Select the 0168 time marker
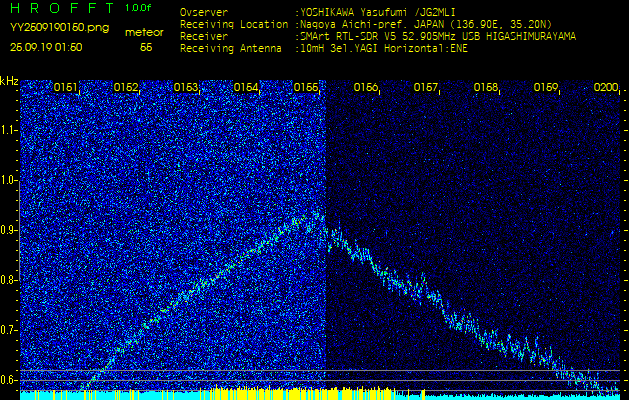This screenshot has height=400, width=629. tap(486, 88)
